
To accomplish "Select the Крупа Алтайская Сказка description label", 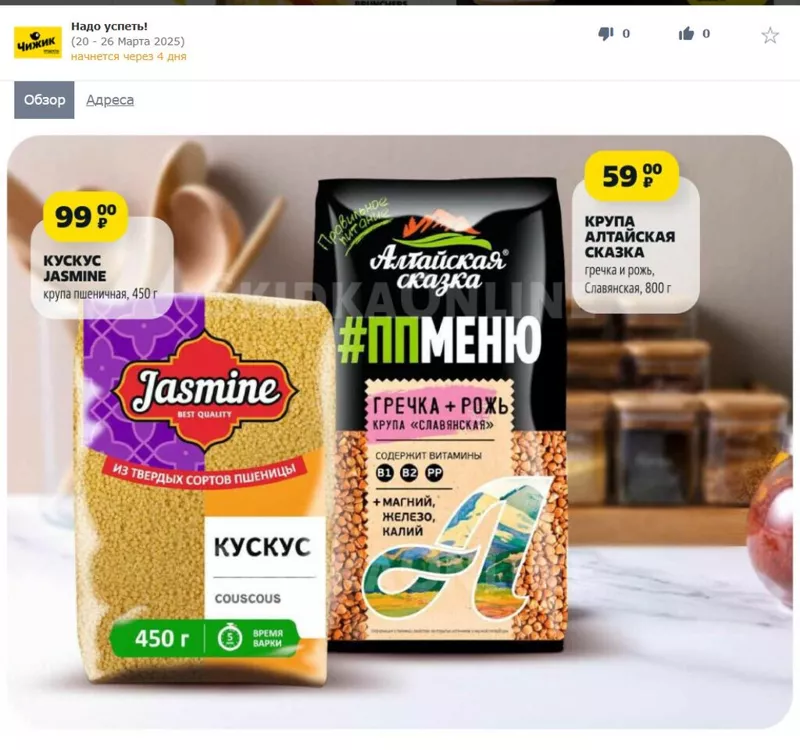I will click(636, 255).
